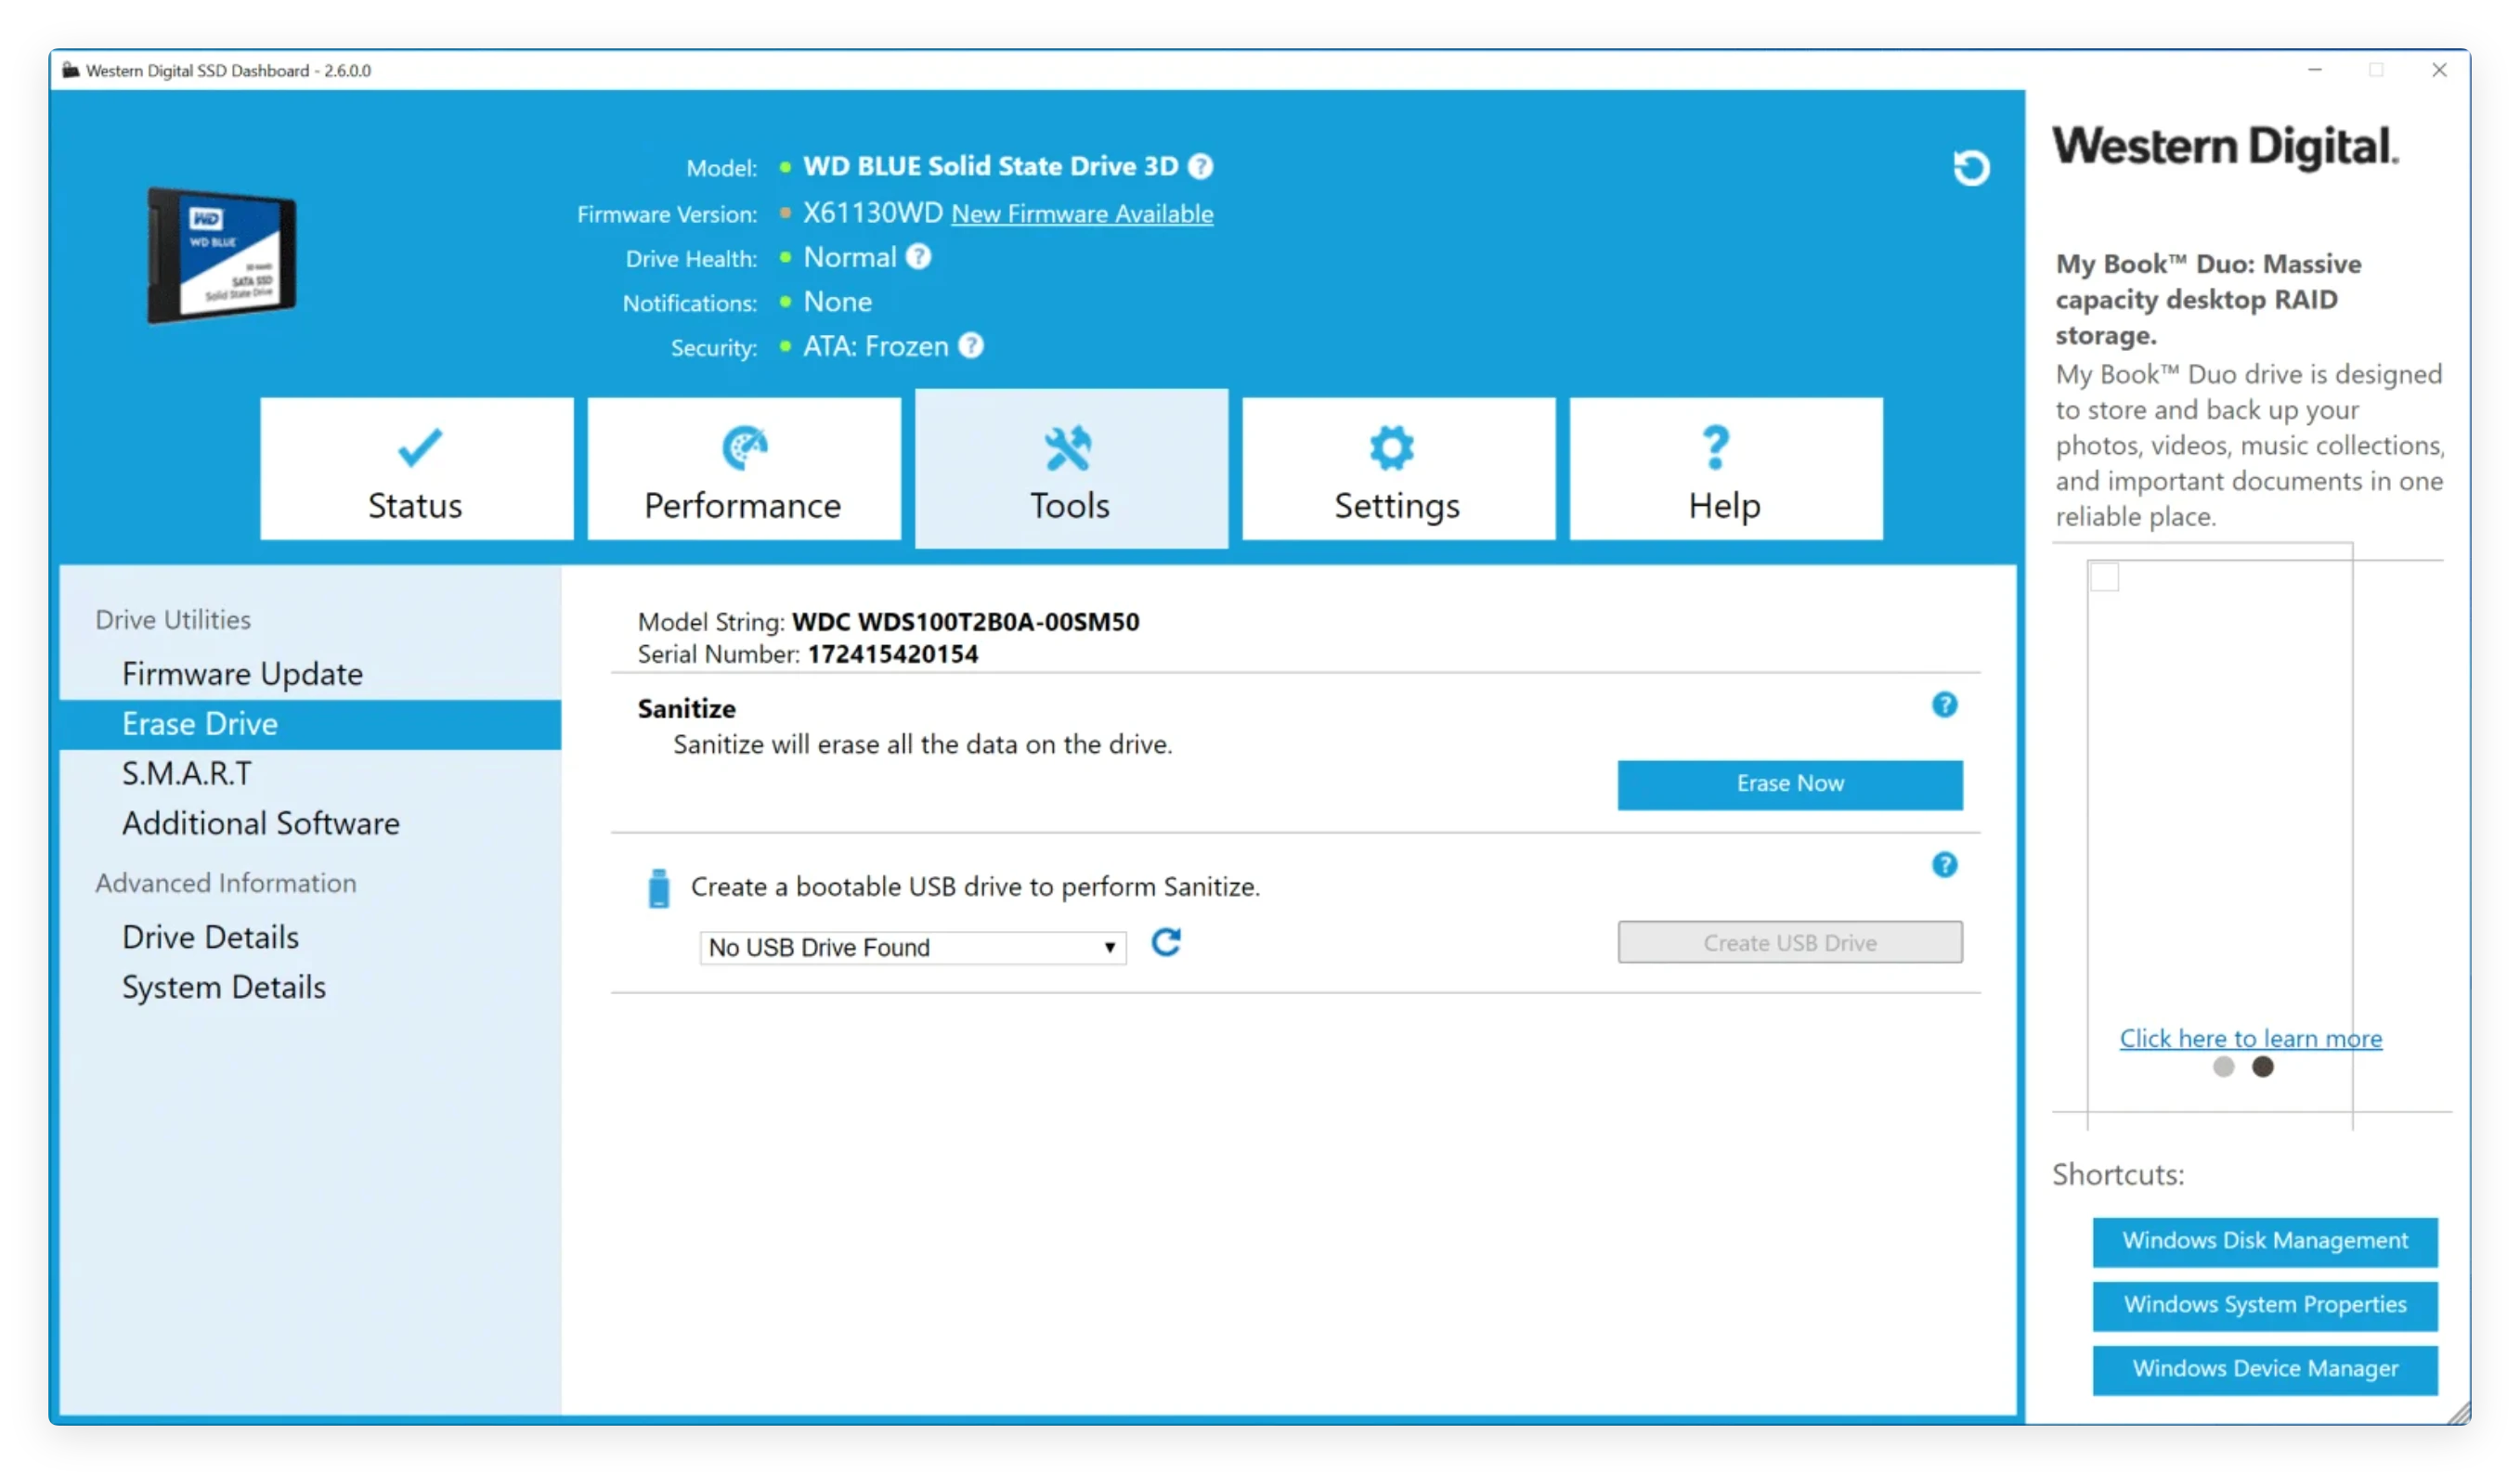This screenshot has height=1474, width=2520.
Task: Open Drive Details in sidebar
Action: tap(310, 937)
